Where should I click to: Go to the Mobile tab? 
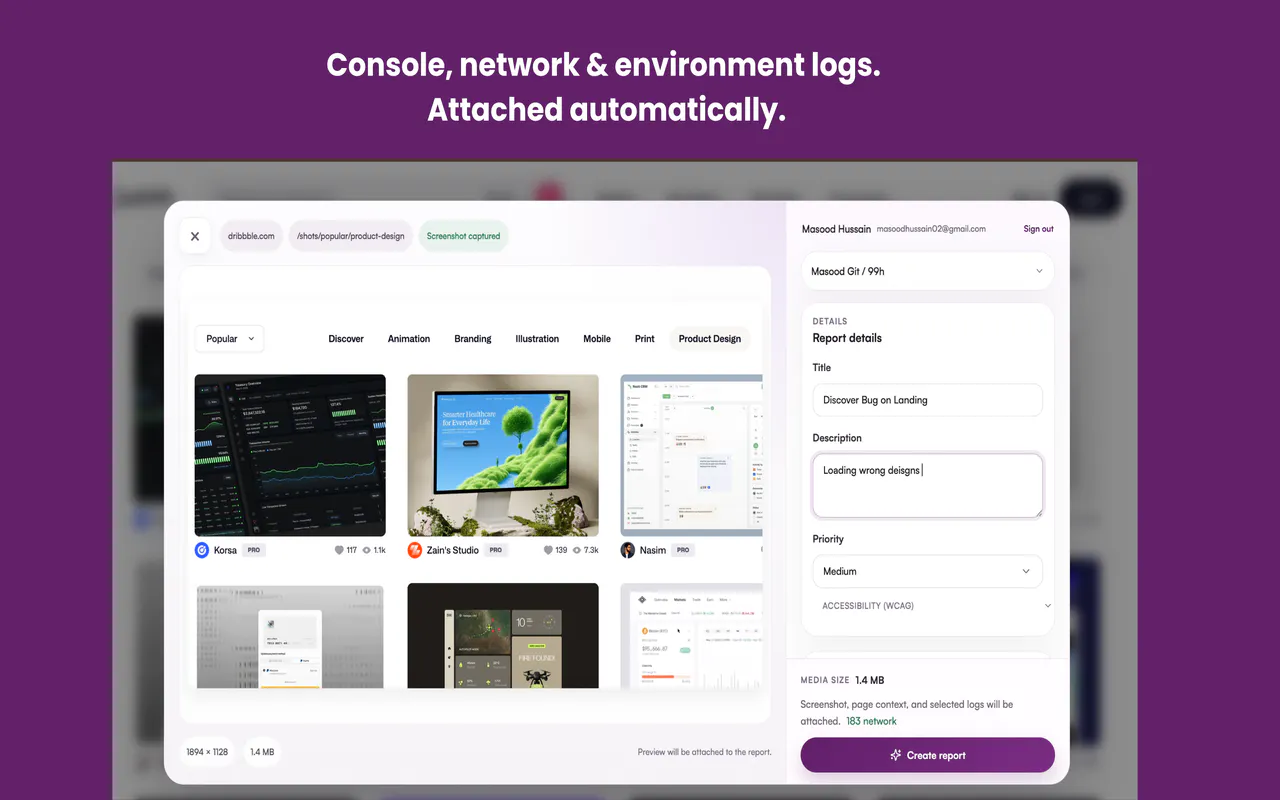[x=597, y=339]
